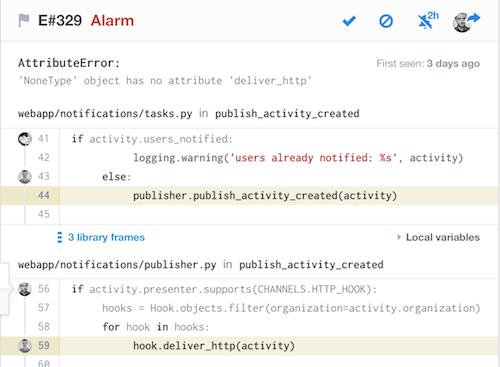Viewport: 500px width, 367px height.
Task: Click function name after tasks.py in
Action: (x=287, y=114)
